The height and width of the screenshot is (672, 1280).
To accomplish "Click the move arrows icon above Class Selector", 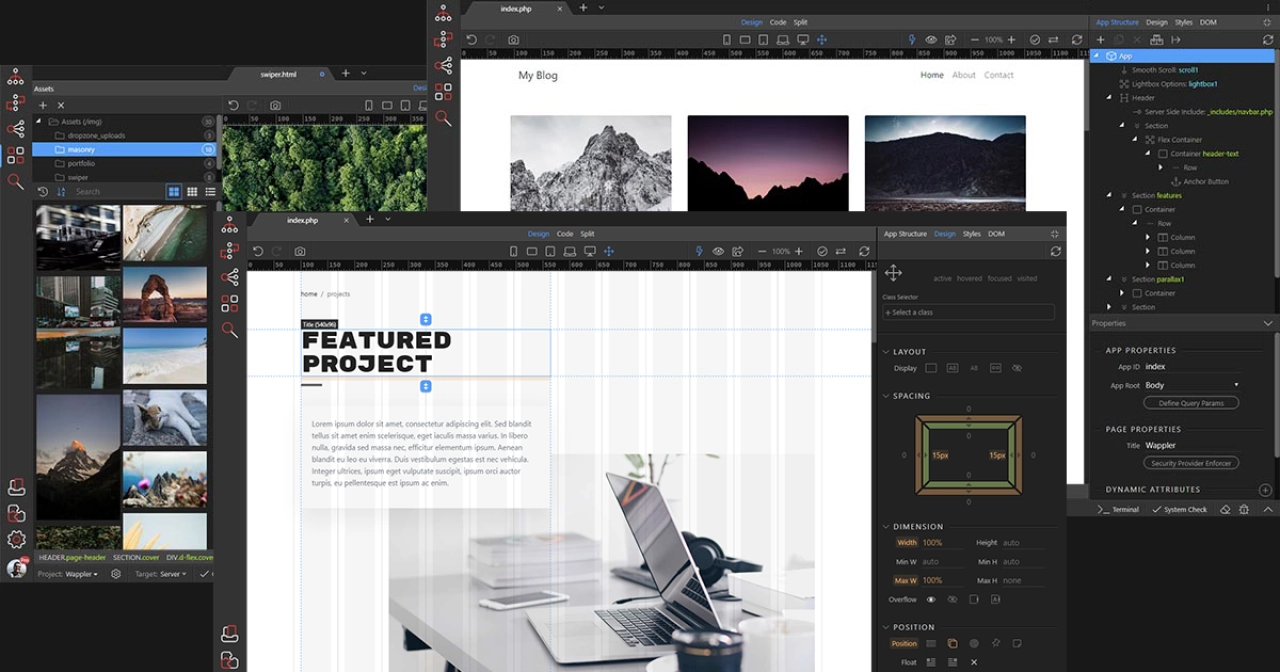I will (x=893, y=273).
